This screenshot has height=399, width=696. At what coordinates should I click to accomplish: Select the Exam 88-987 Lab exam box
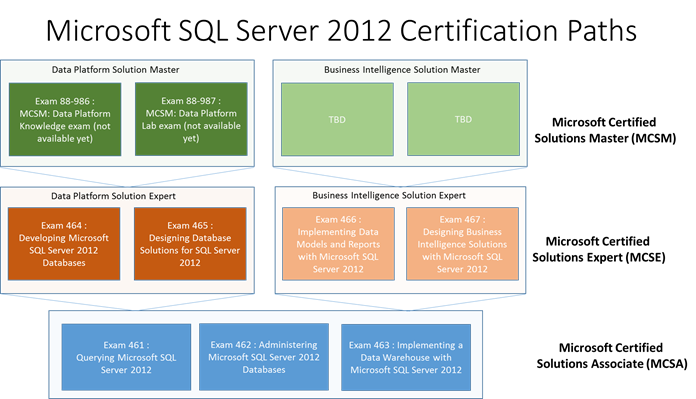191,119
